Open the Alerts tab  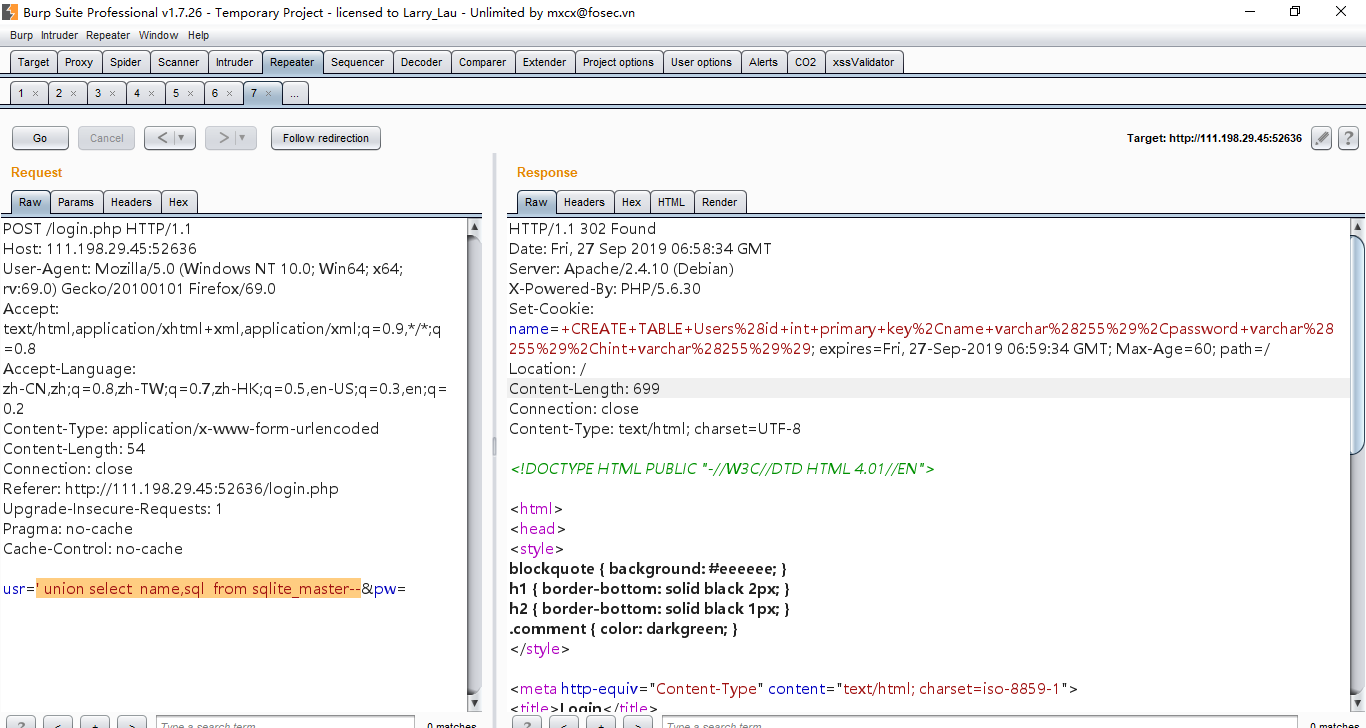pyautogui.click(x=763, y=62)
